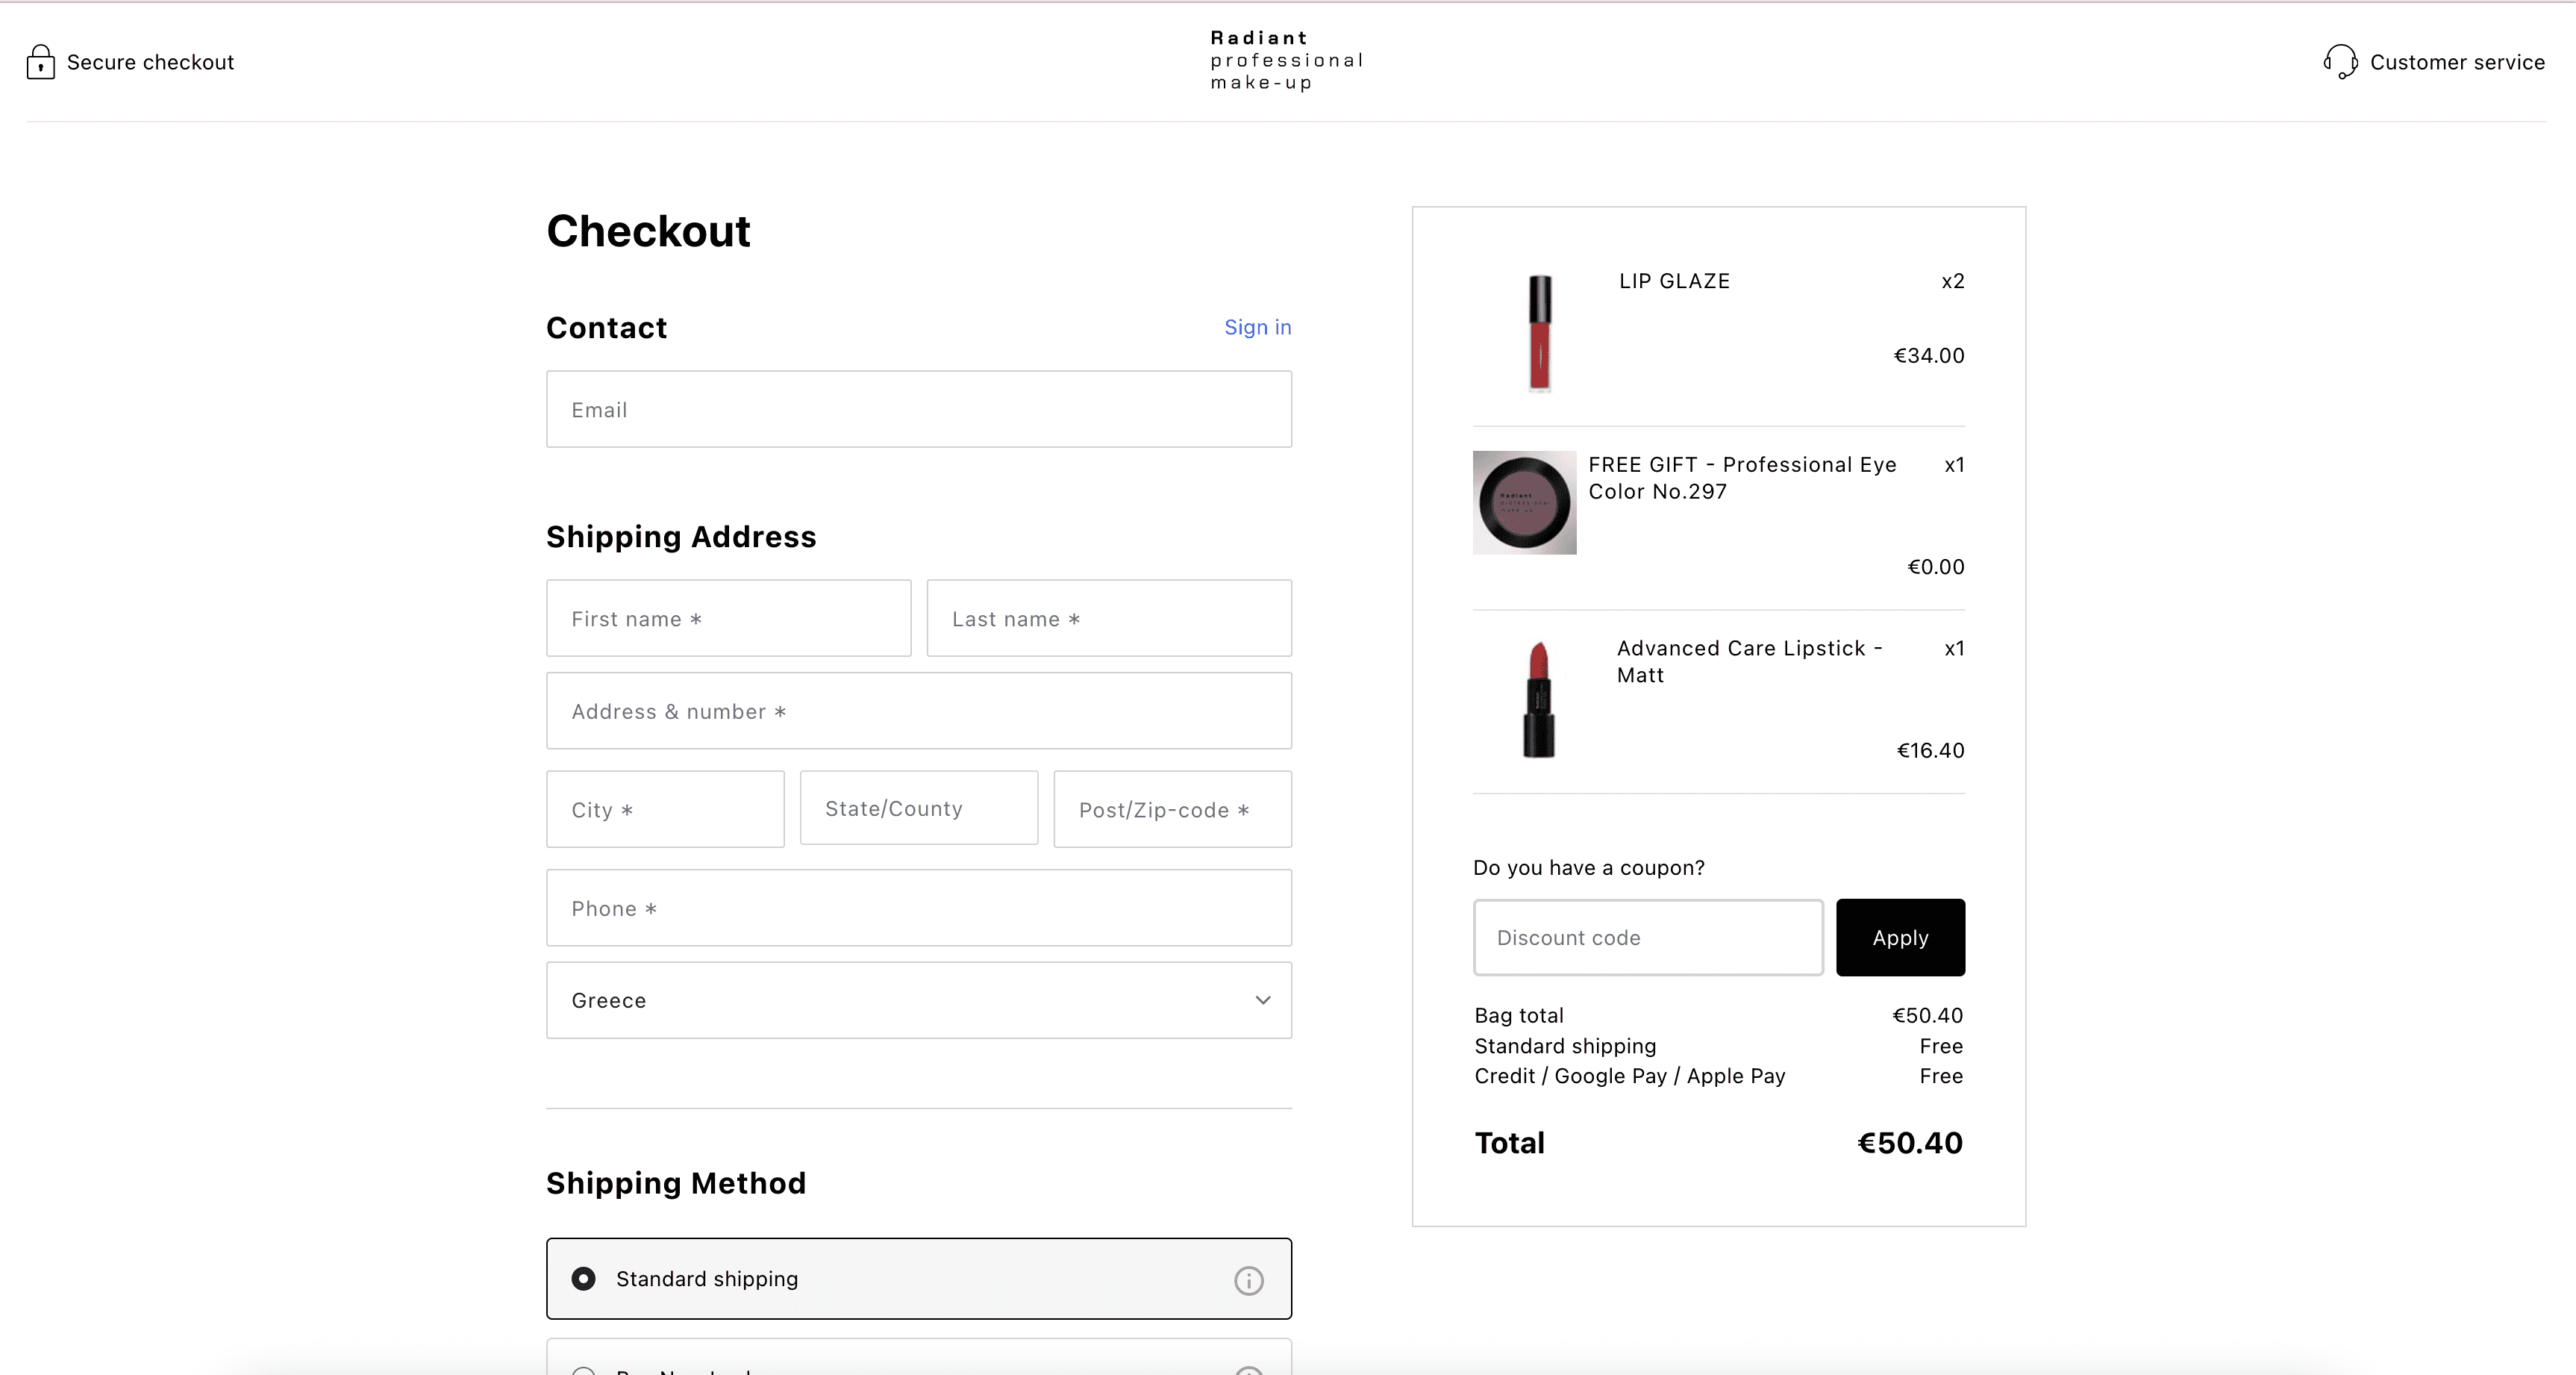The width and height of the screenshot is (2576, 1375).
Task: Click the Post/Zip-code field
Action: pyautogui.click(x=1172, y=810)
